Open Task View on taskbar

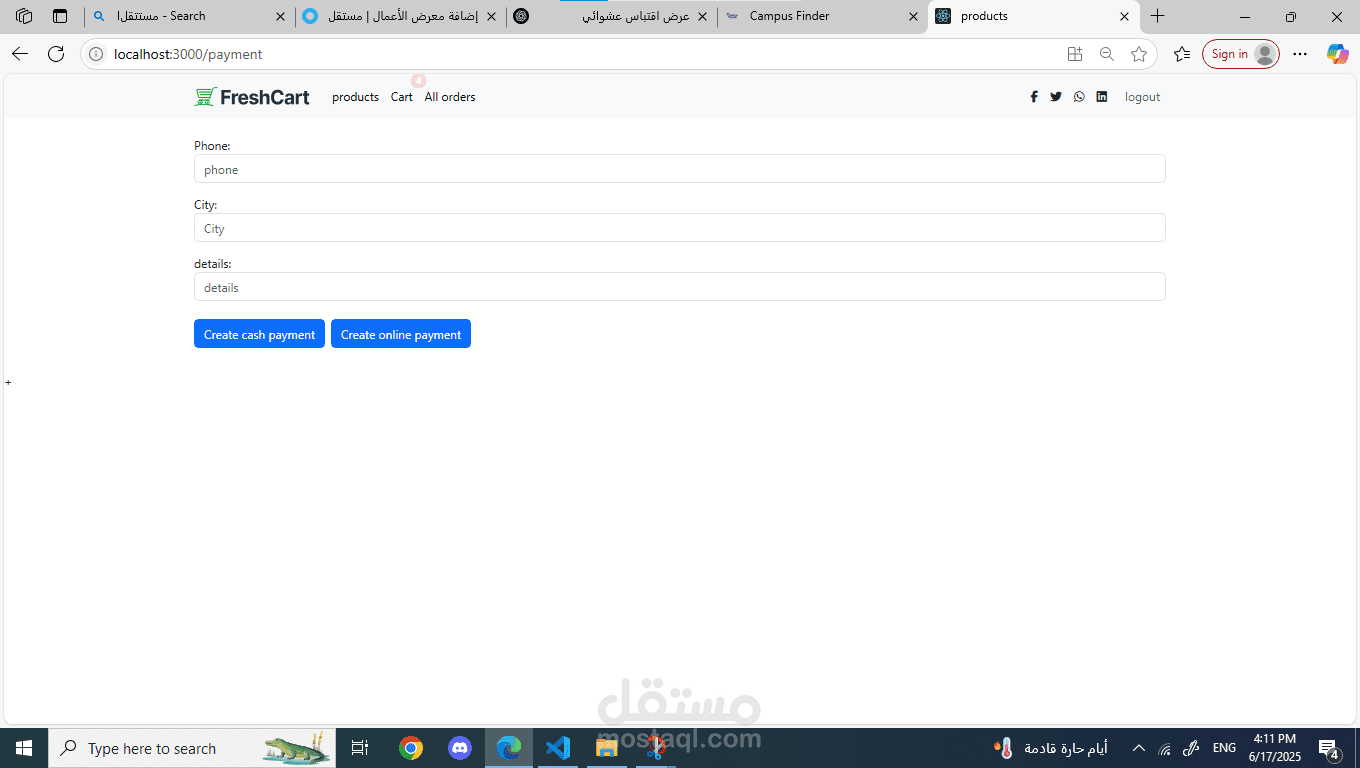click(x=360, y=748)
